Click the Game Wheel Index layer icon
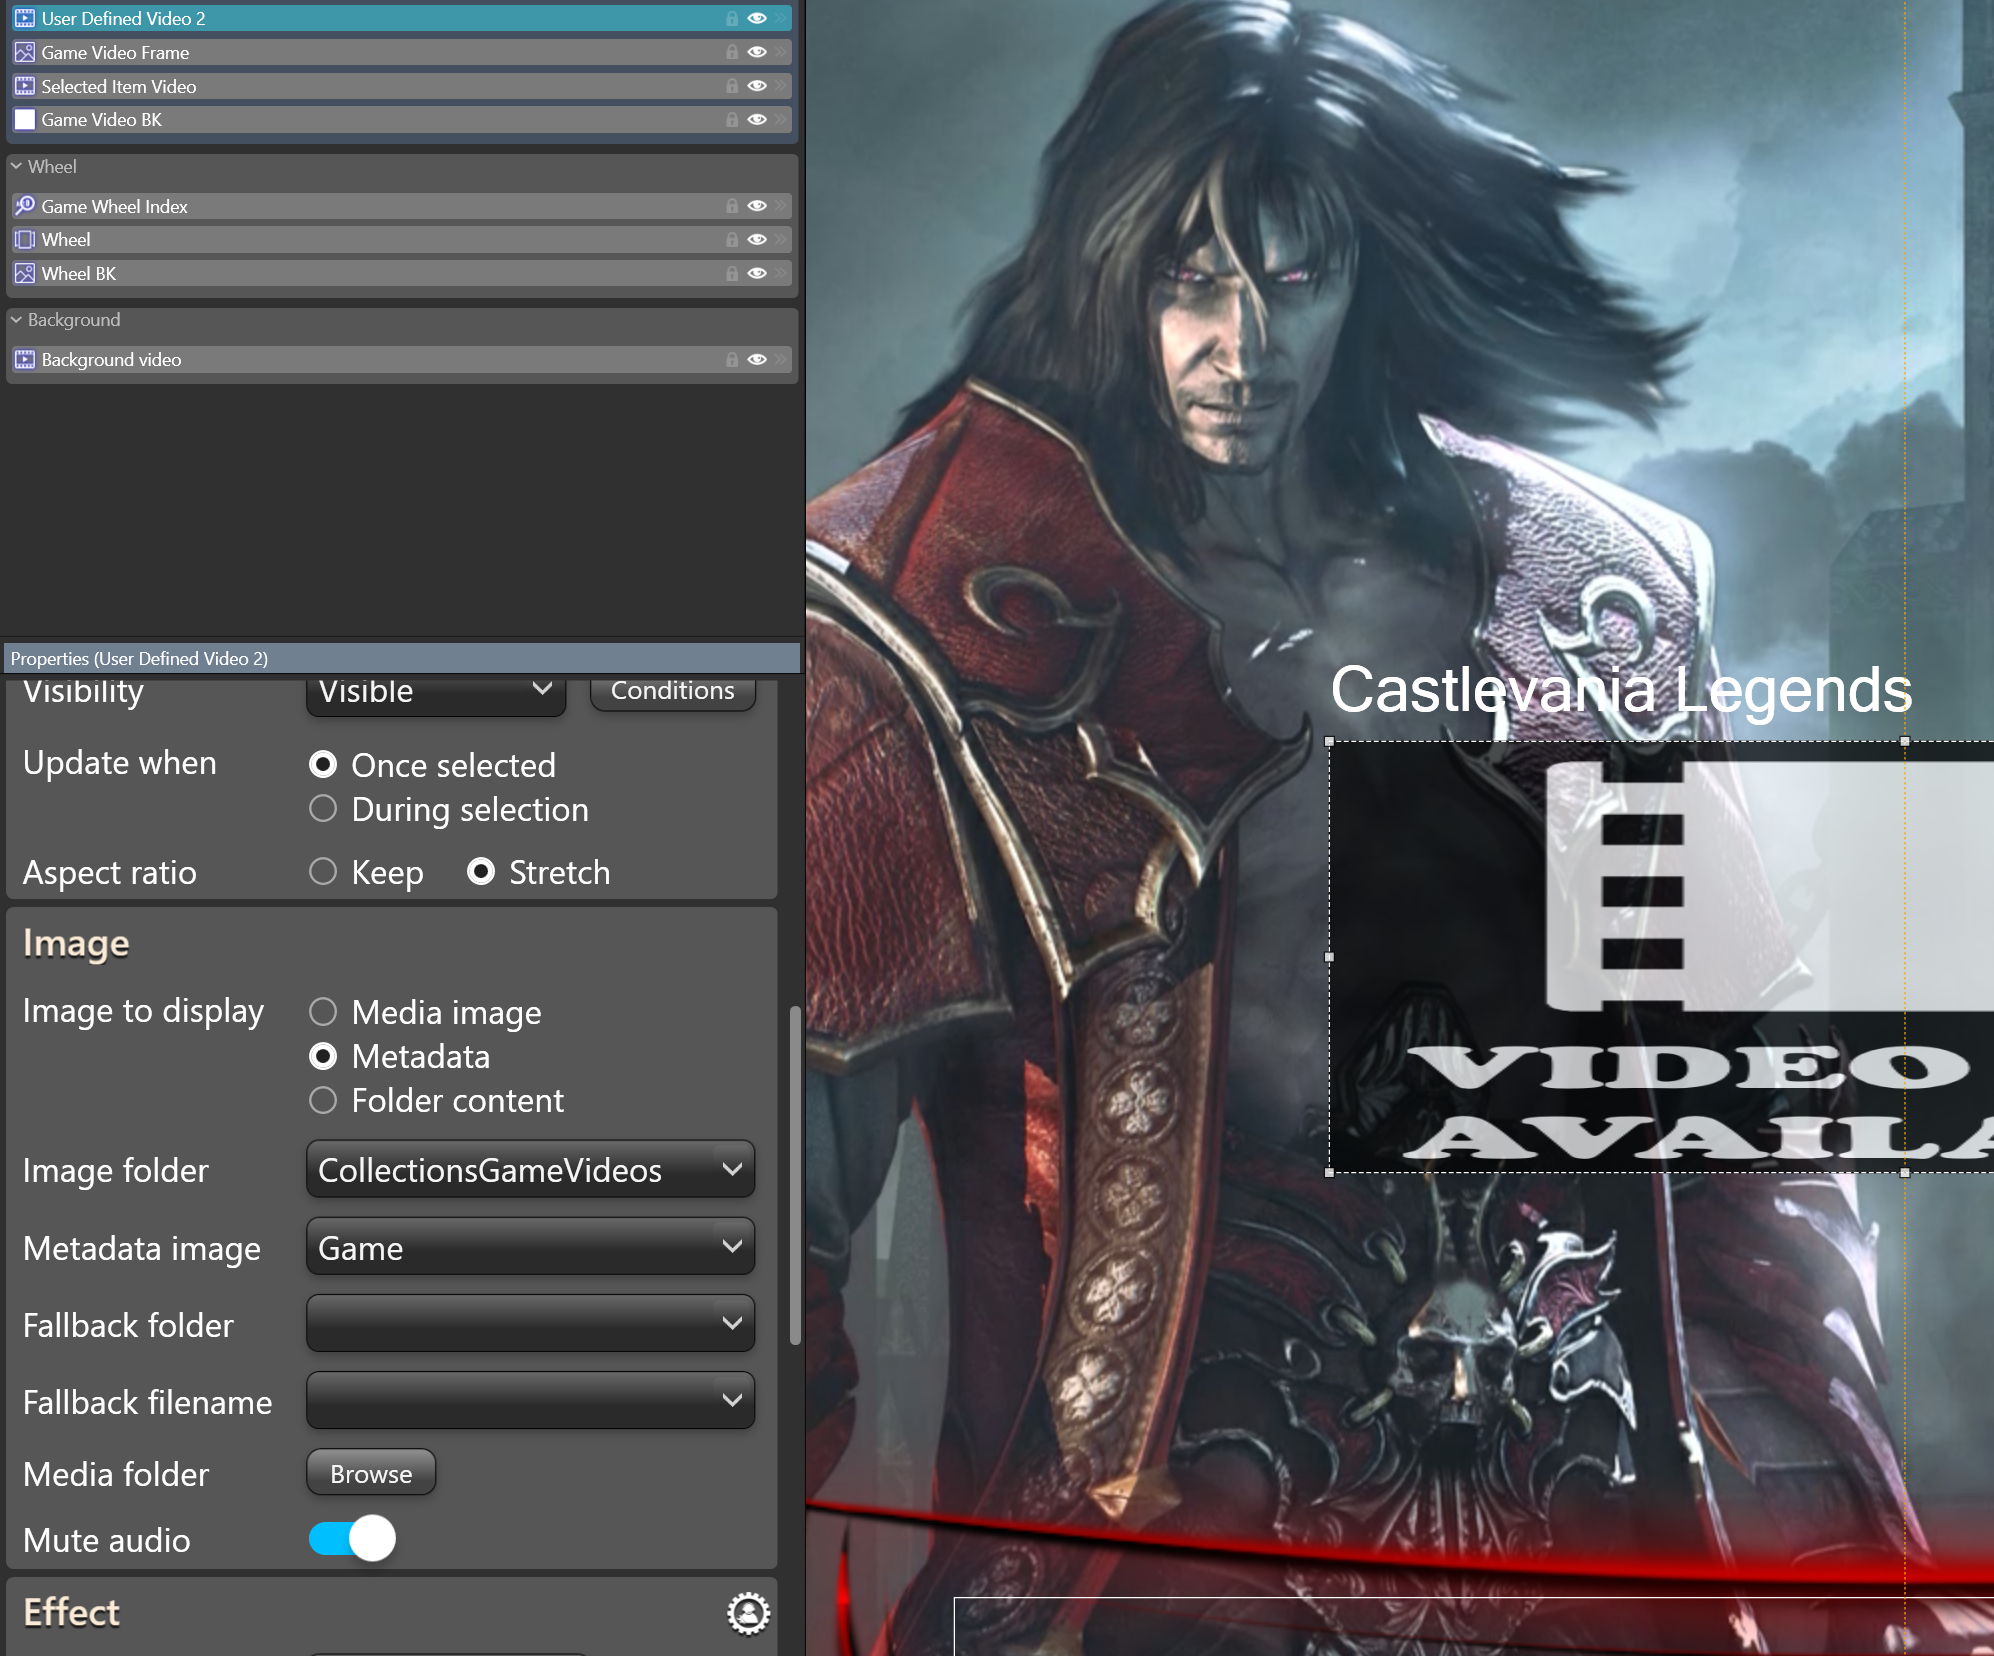The height and width of the screenshot is (1656, 1994). point(25,206)
